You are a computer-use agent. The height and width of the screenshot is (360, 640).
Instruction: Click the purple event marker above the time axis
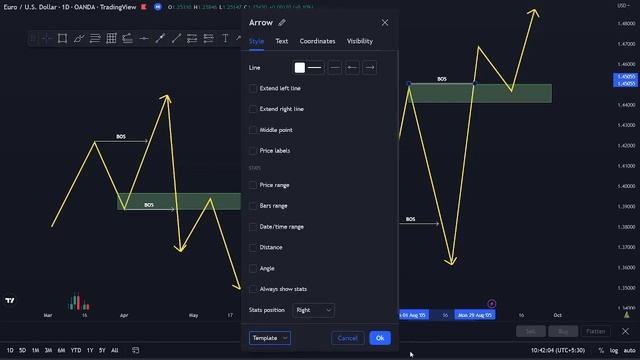click(x=491, y=304)
